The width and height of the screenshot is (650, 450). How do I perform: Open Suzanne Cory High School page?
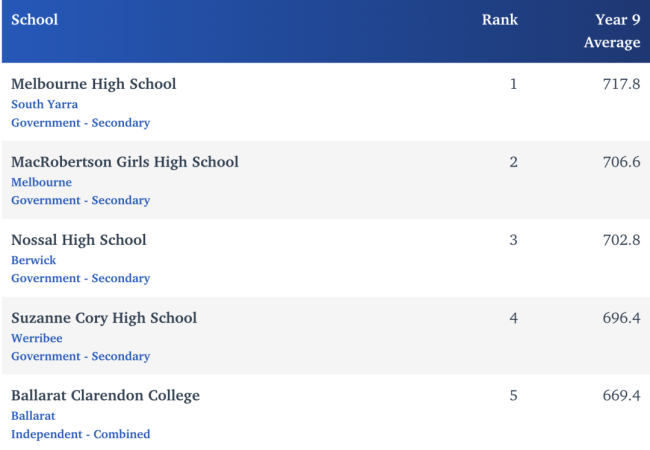pos(104,318)
